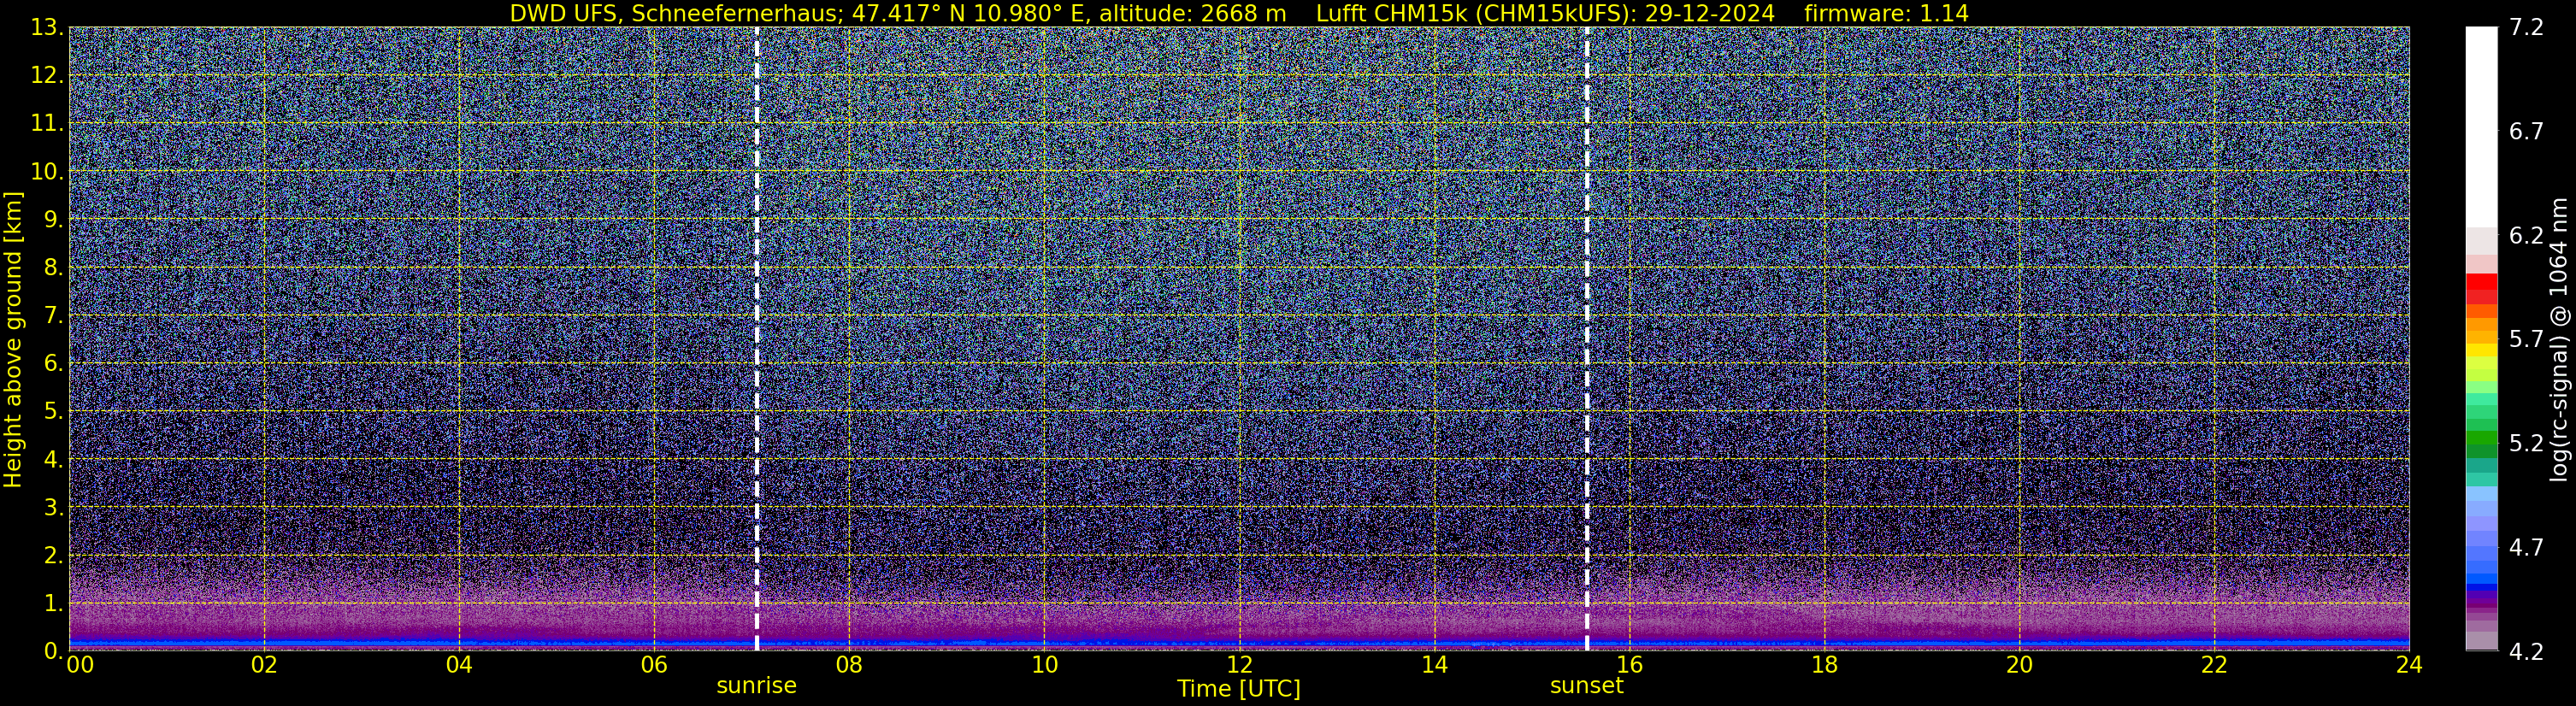Click height tick label 11.
2576x706 pixels.
pyautogui.click(x=47, y=124)
